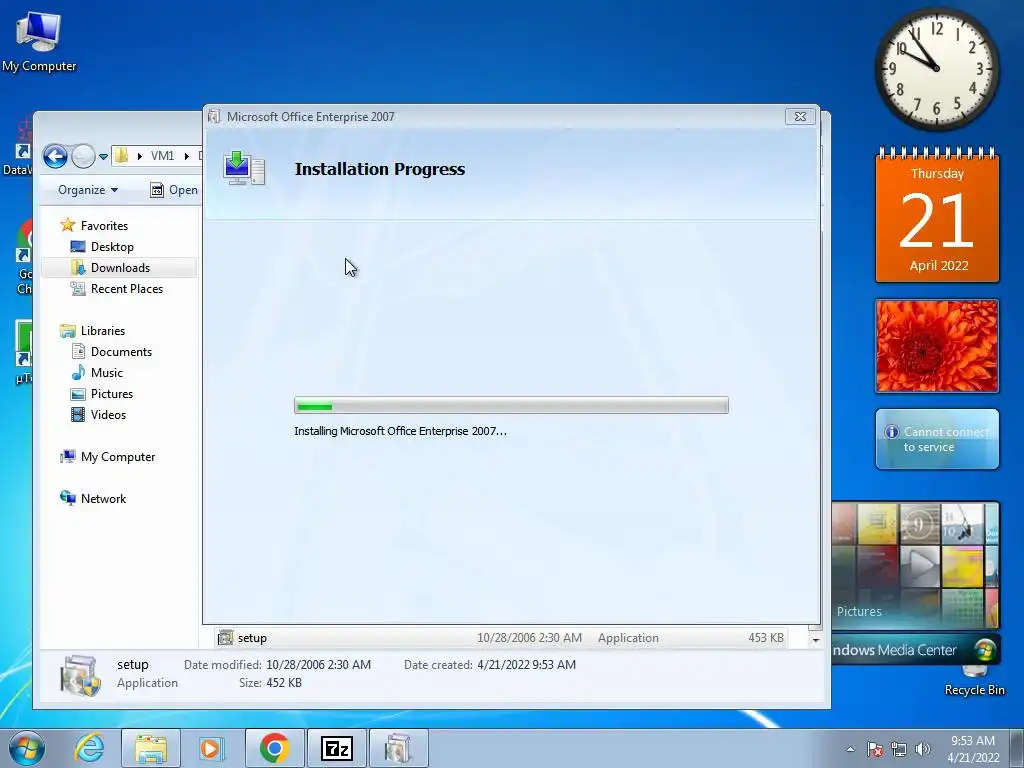Viewport: 1024px width, 768px height.
Task: Select Downloads under Favorites
Action: [120, 268]
